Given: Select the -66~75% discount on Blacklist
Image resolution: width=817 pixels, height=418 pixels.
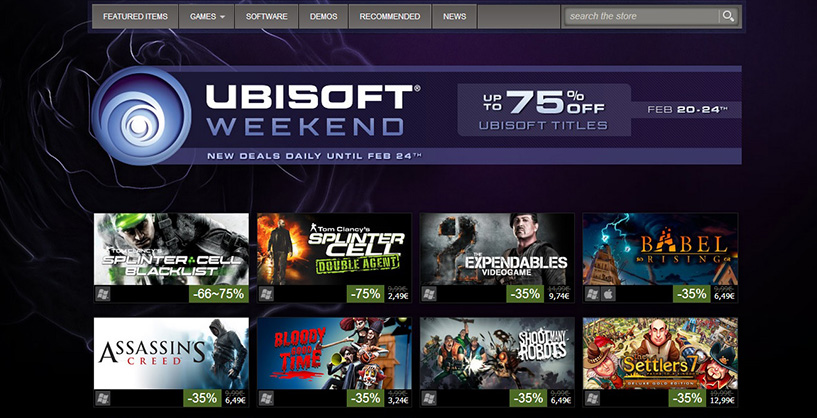Looking at the screenshot, I should pos(219,294).
